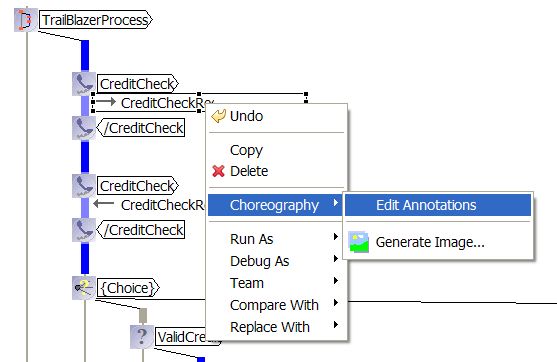The height and width of the screenshot is (362, 557).
Task: Click the Generate Image picture icon
Action: click(x=358, y=242)
